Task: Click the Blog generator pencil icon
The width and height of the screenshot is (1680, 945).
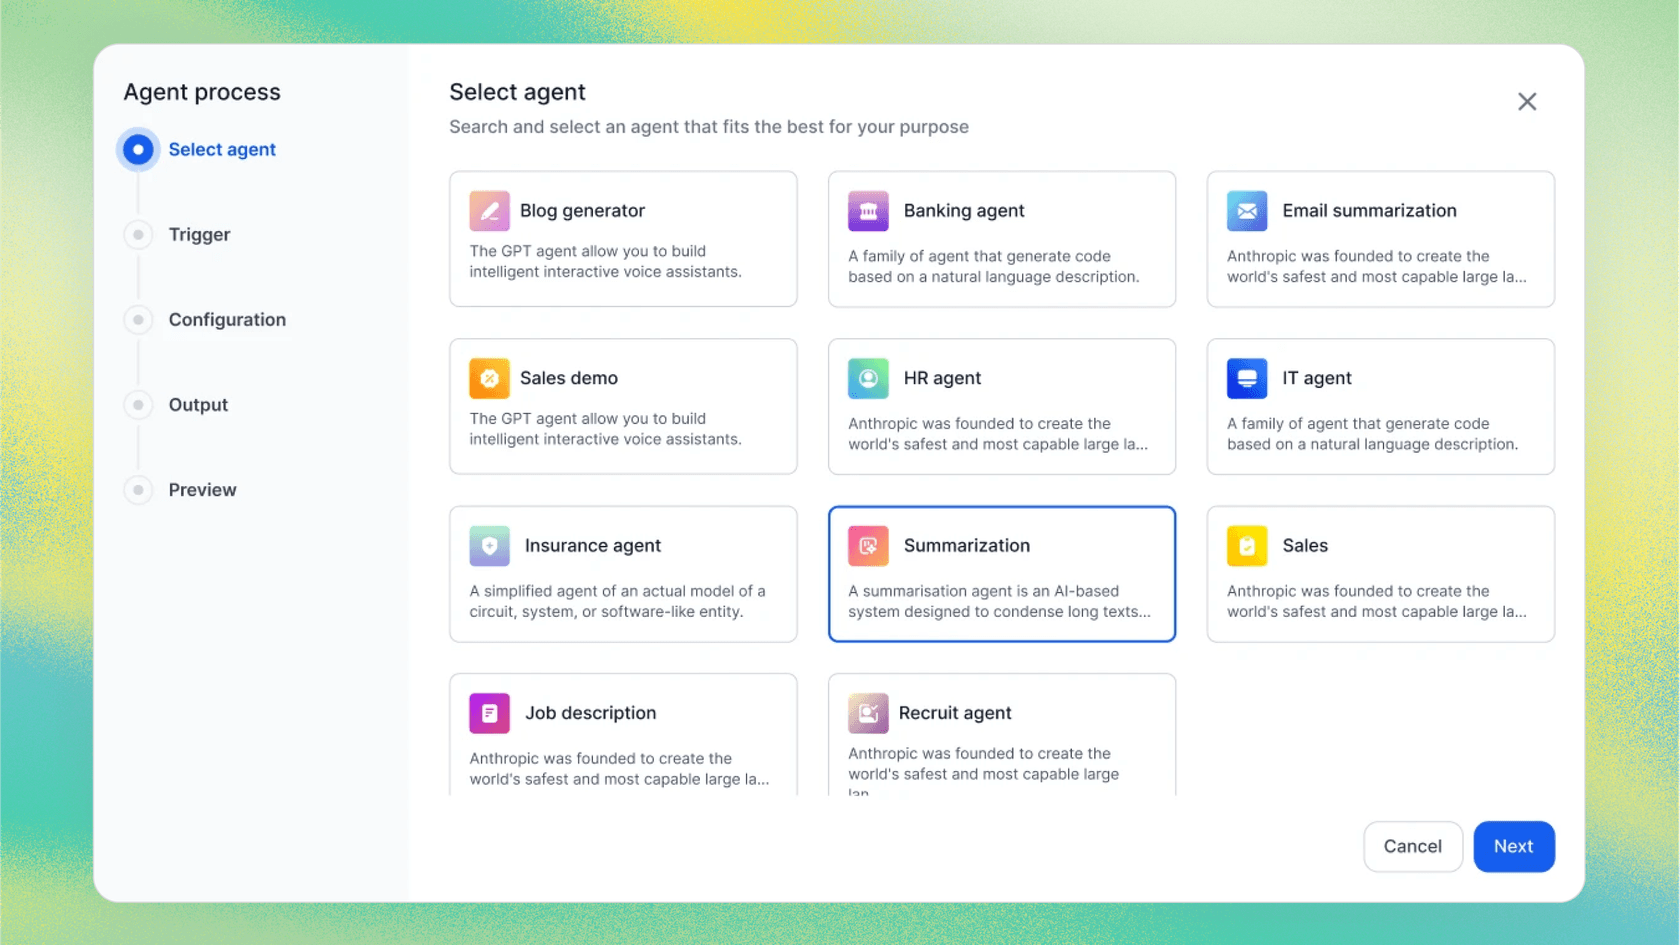Action: point(489,211)
